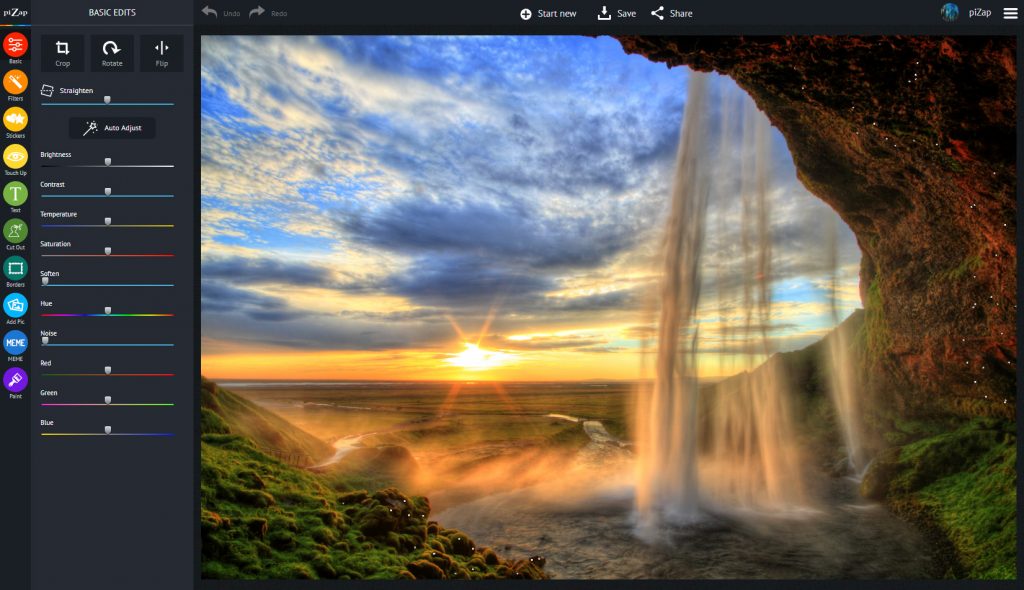Flip the image with Flip tool

tap(161, 53)
